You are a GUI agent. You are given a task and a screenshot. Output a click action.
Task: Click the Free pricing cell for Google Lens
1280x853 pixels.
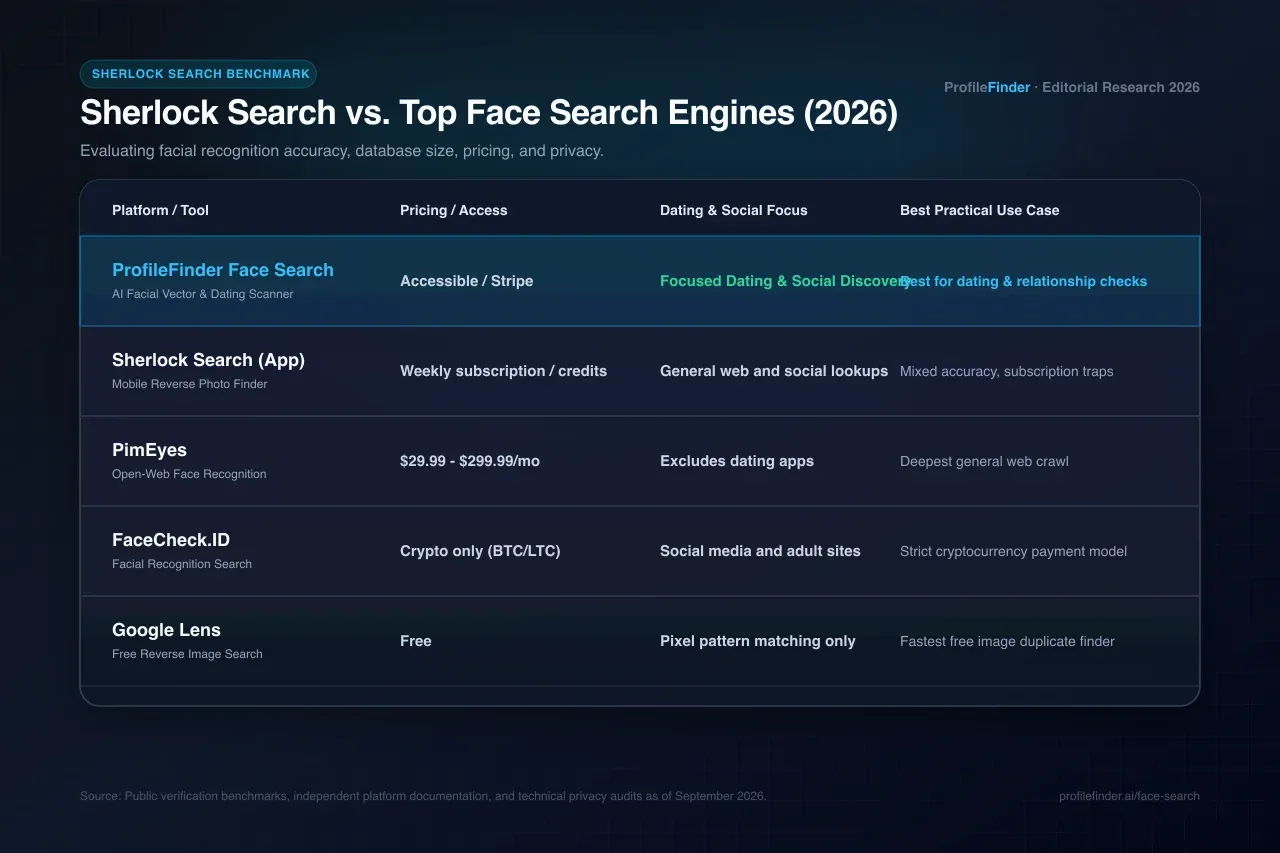coord(416,641)
